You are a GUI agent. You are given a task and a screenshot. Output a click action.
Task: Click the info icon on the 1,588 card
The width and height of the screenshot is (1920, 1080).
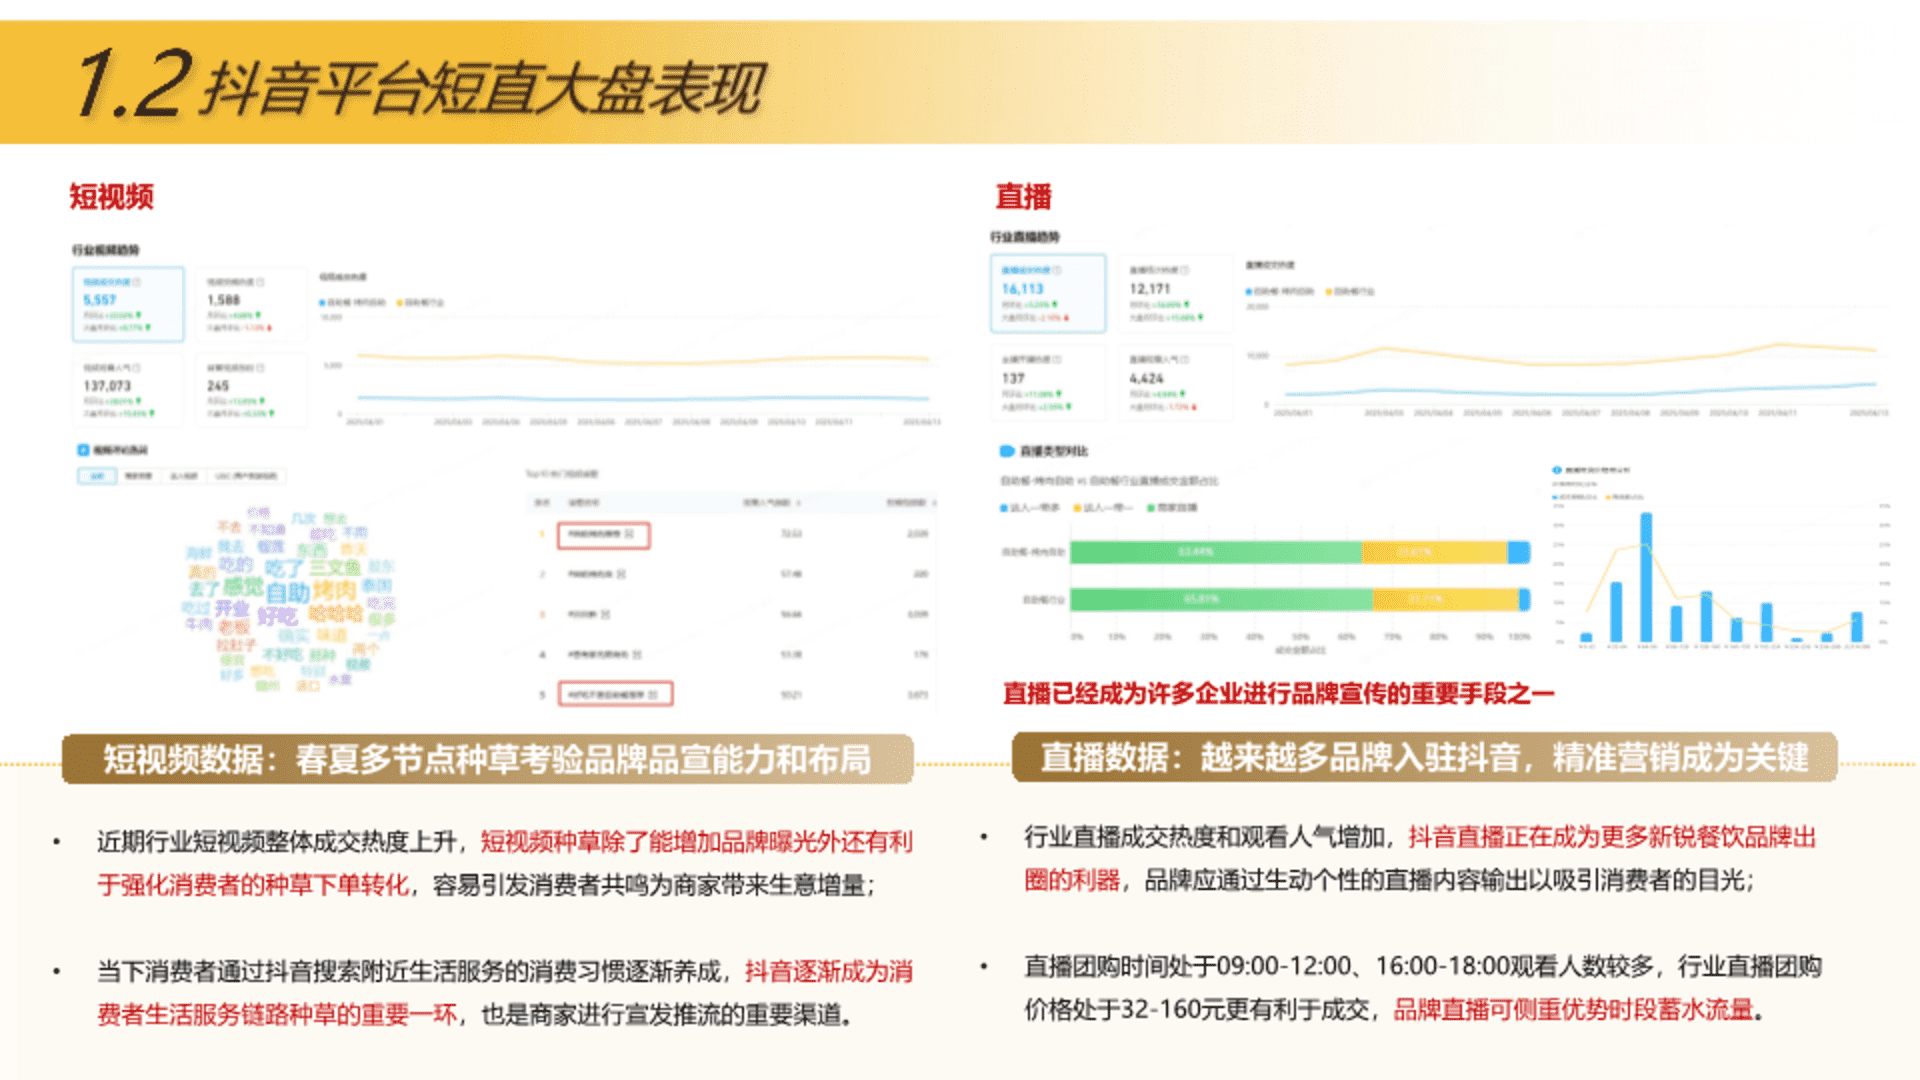pos(261,283)
